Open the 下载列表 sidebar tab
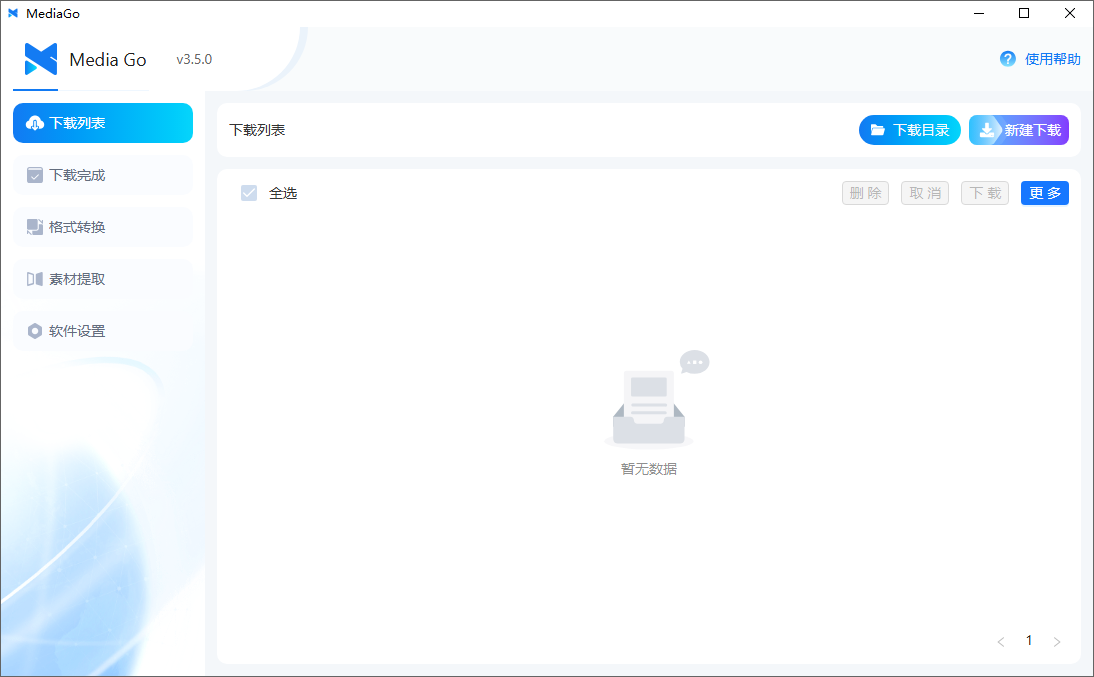 (103, 123)
